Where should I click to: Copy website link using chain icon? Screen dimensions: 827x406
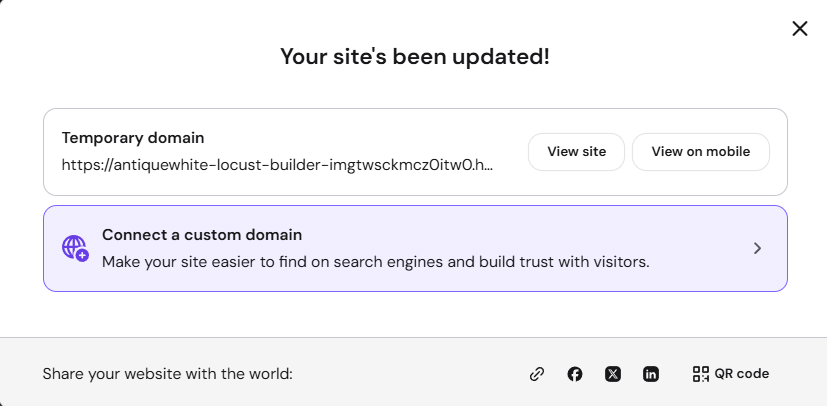537,374
